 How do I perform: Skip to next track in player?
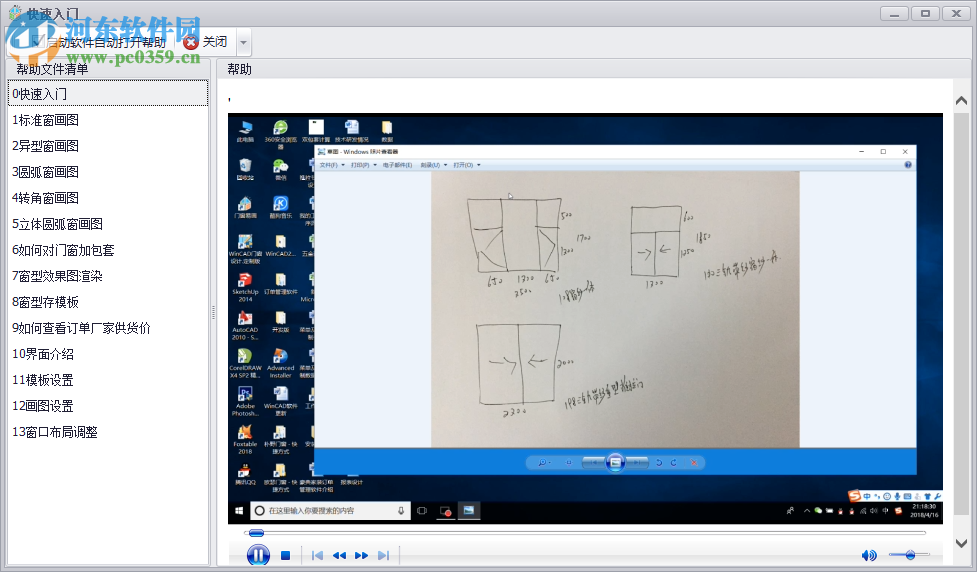pyautogui.click(x=383, y=555)
